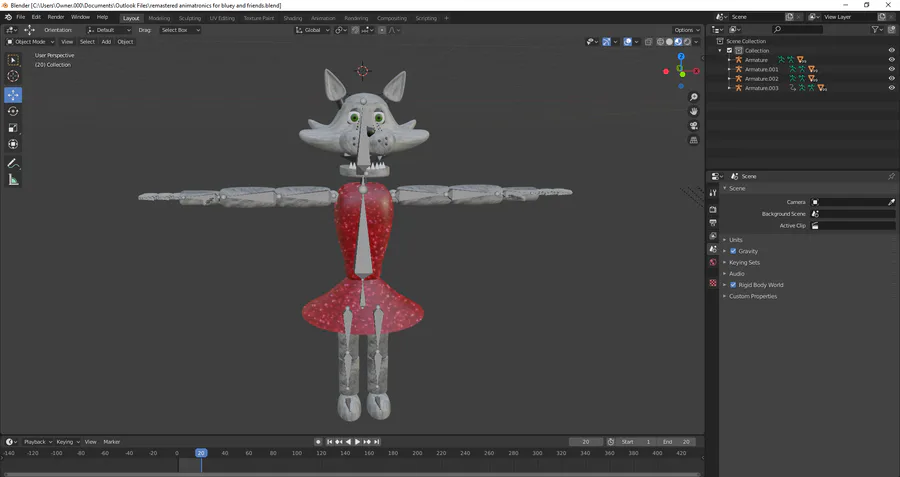
Task: Open the viewport Add menu
Action: pos(106,41)
